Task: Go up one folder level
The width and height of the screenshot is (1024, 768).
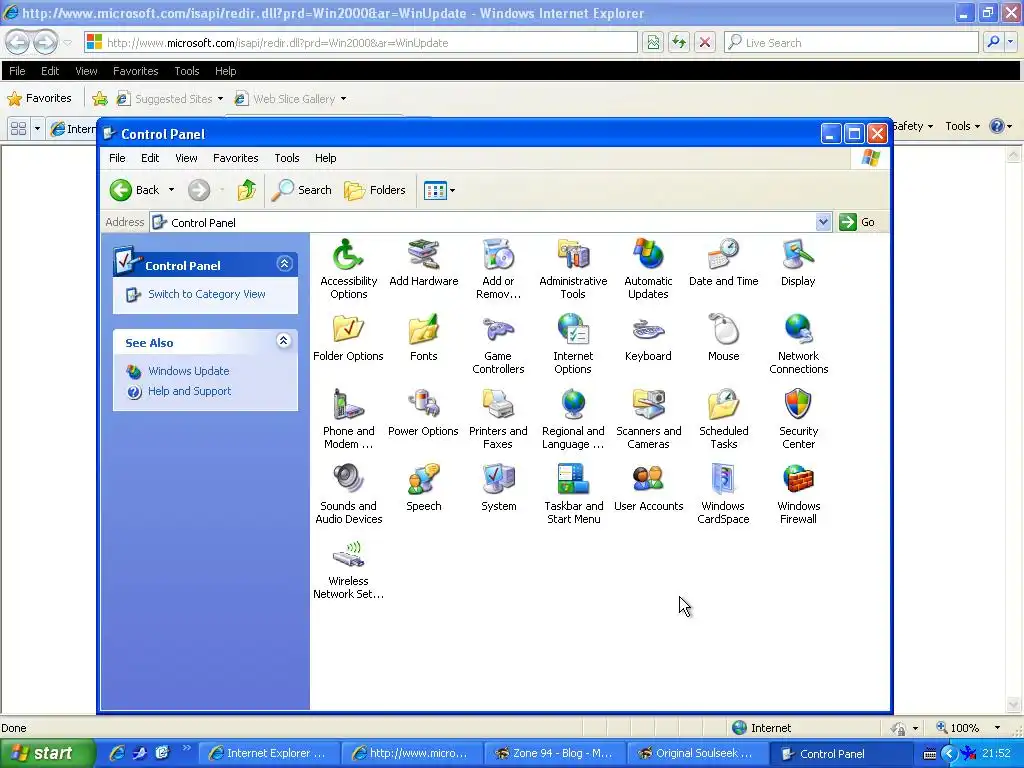Action: click(246, 190)
